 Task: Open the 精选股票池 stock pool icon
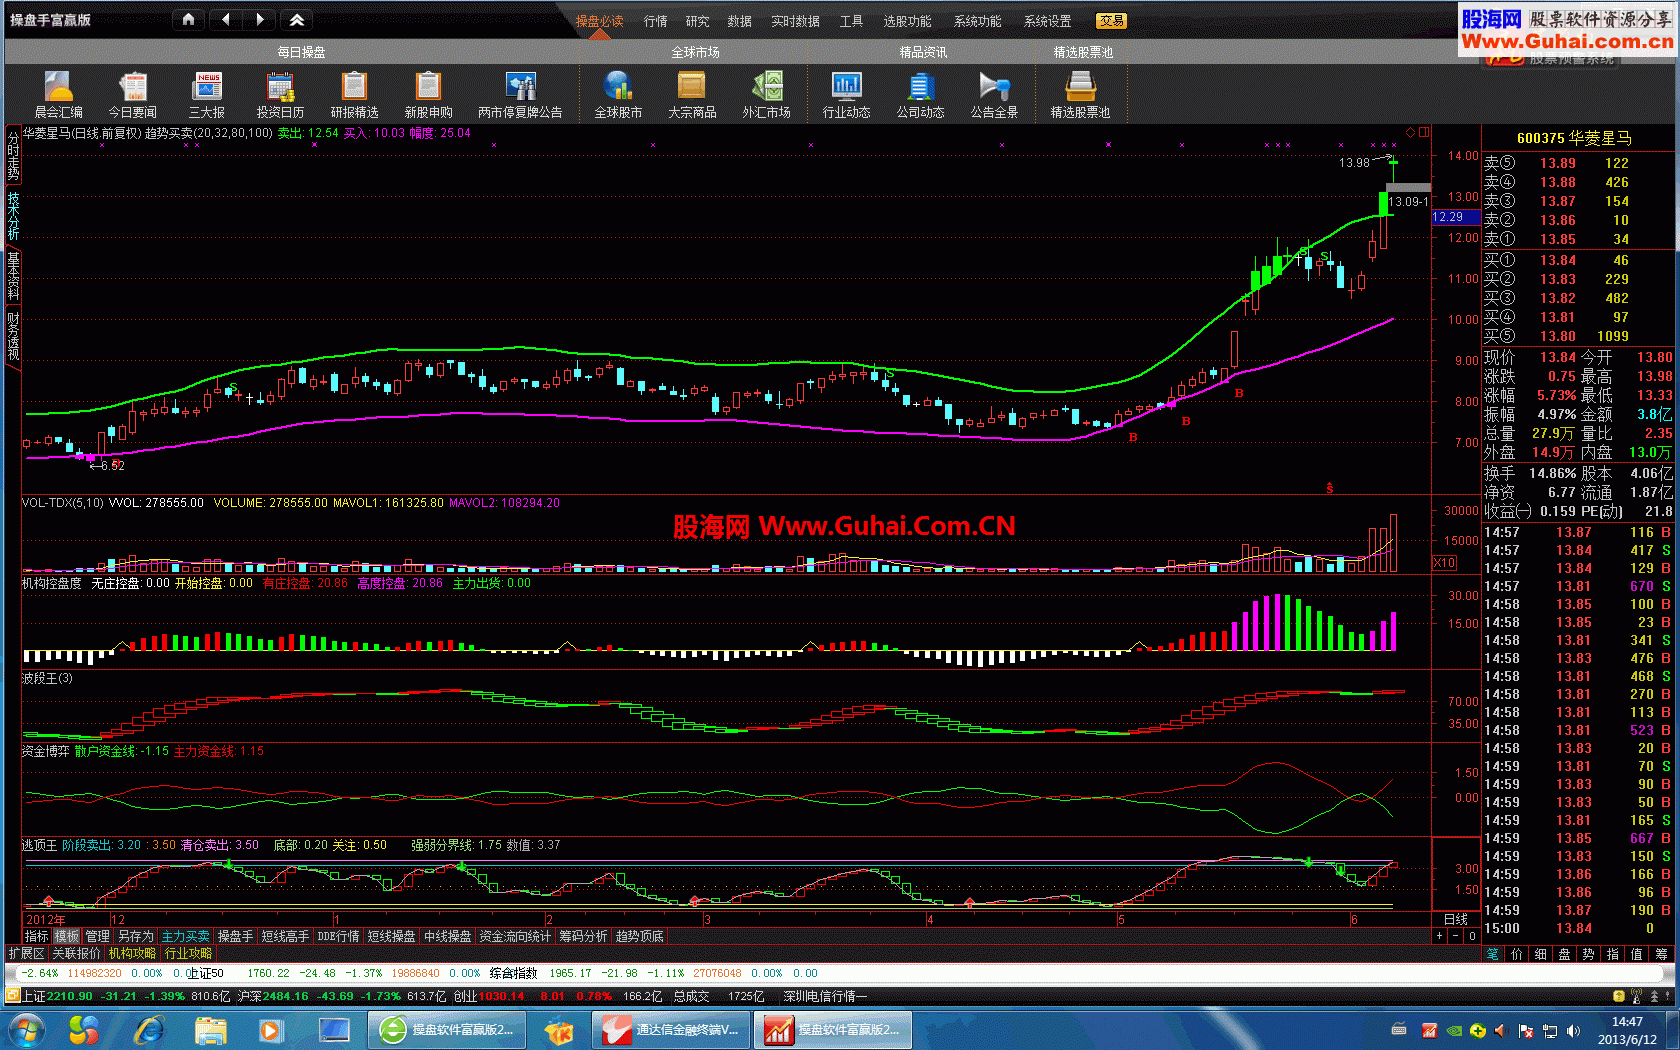pos(1080,95)
